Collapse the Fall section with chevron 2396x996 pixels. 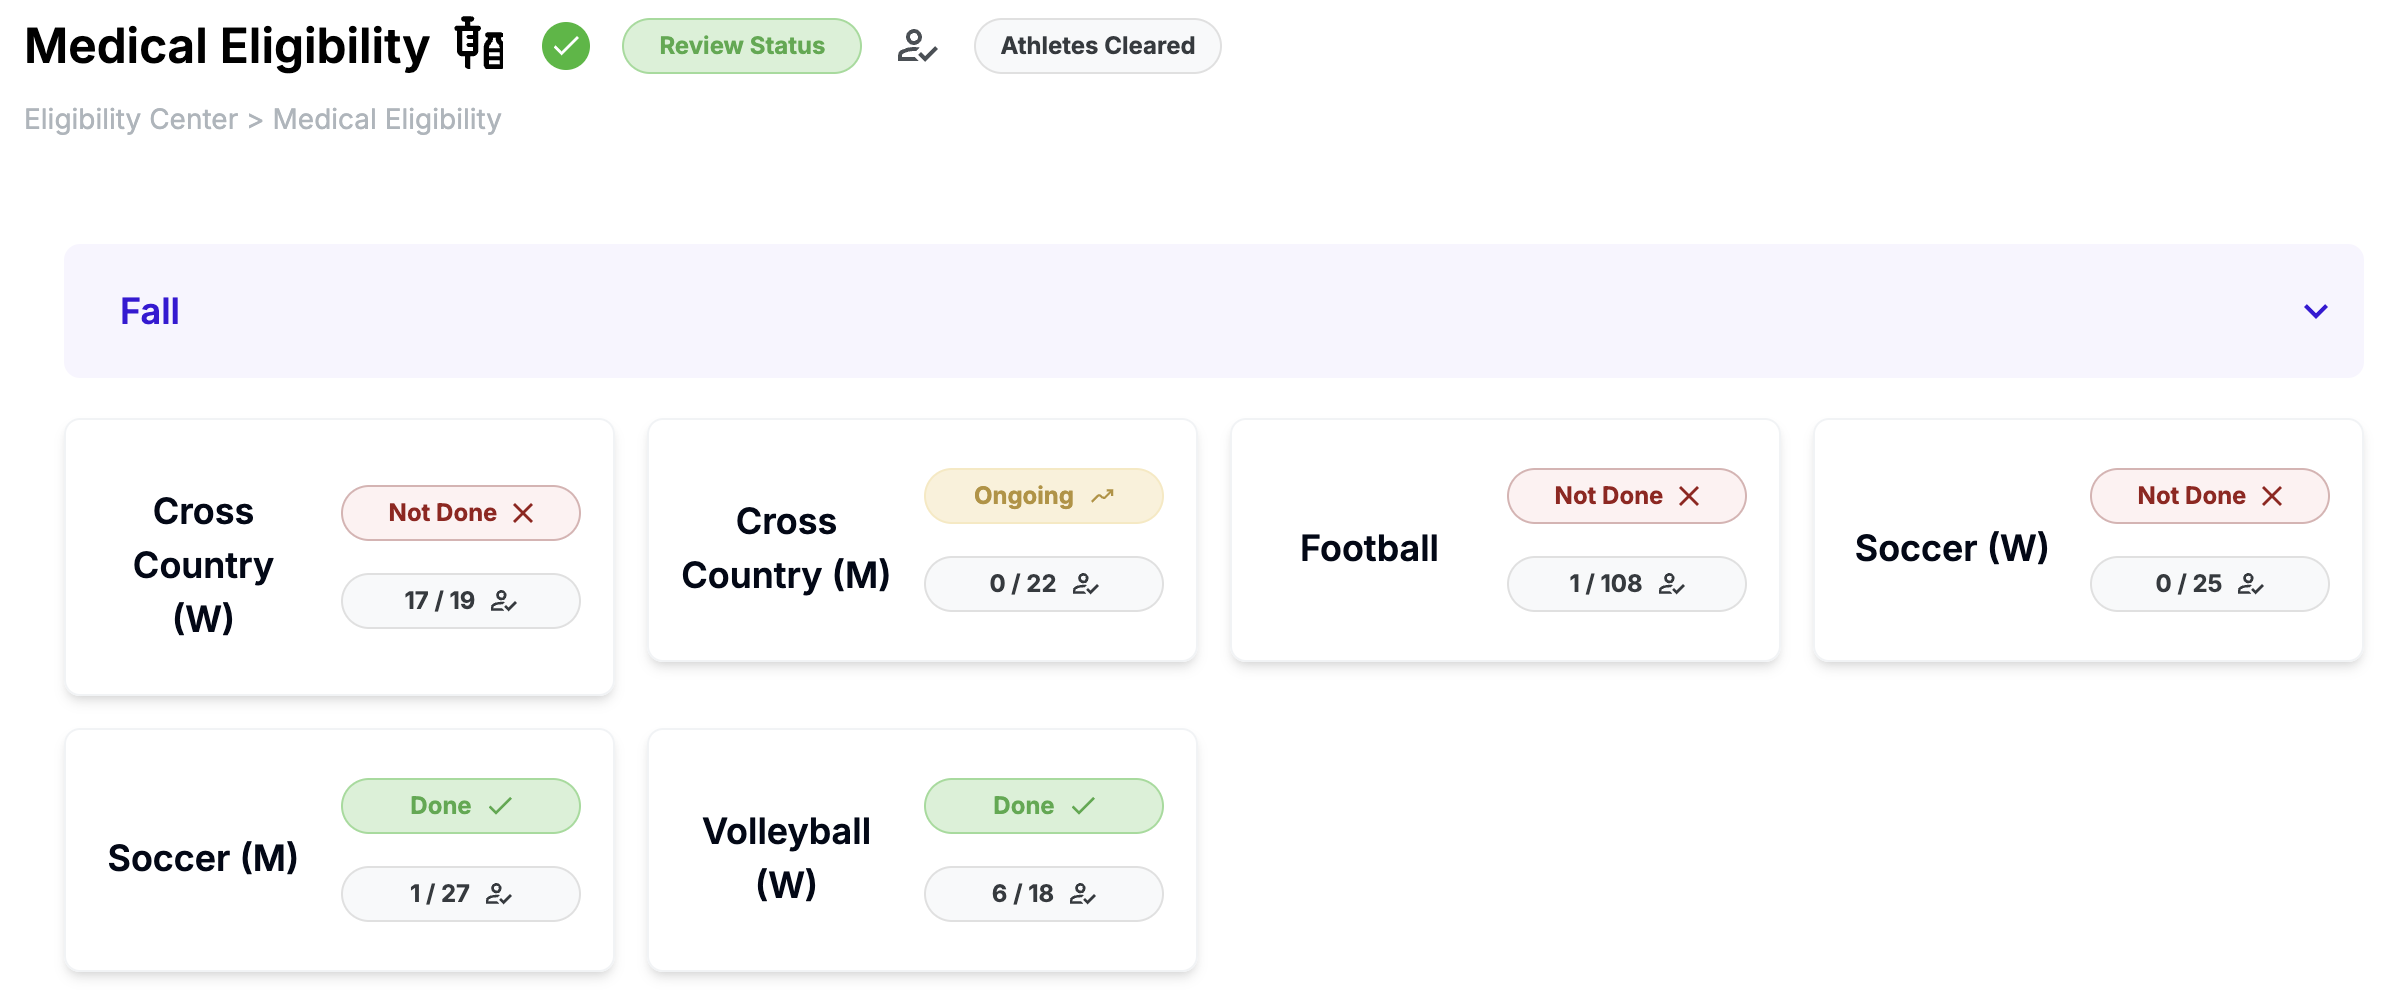tap(2315, 311)
